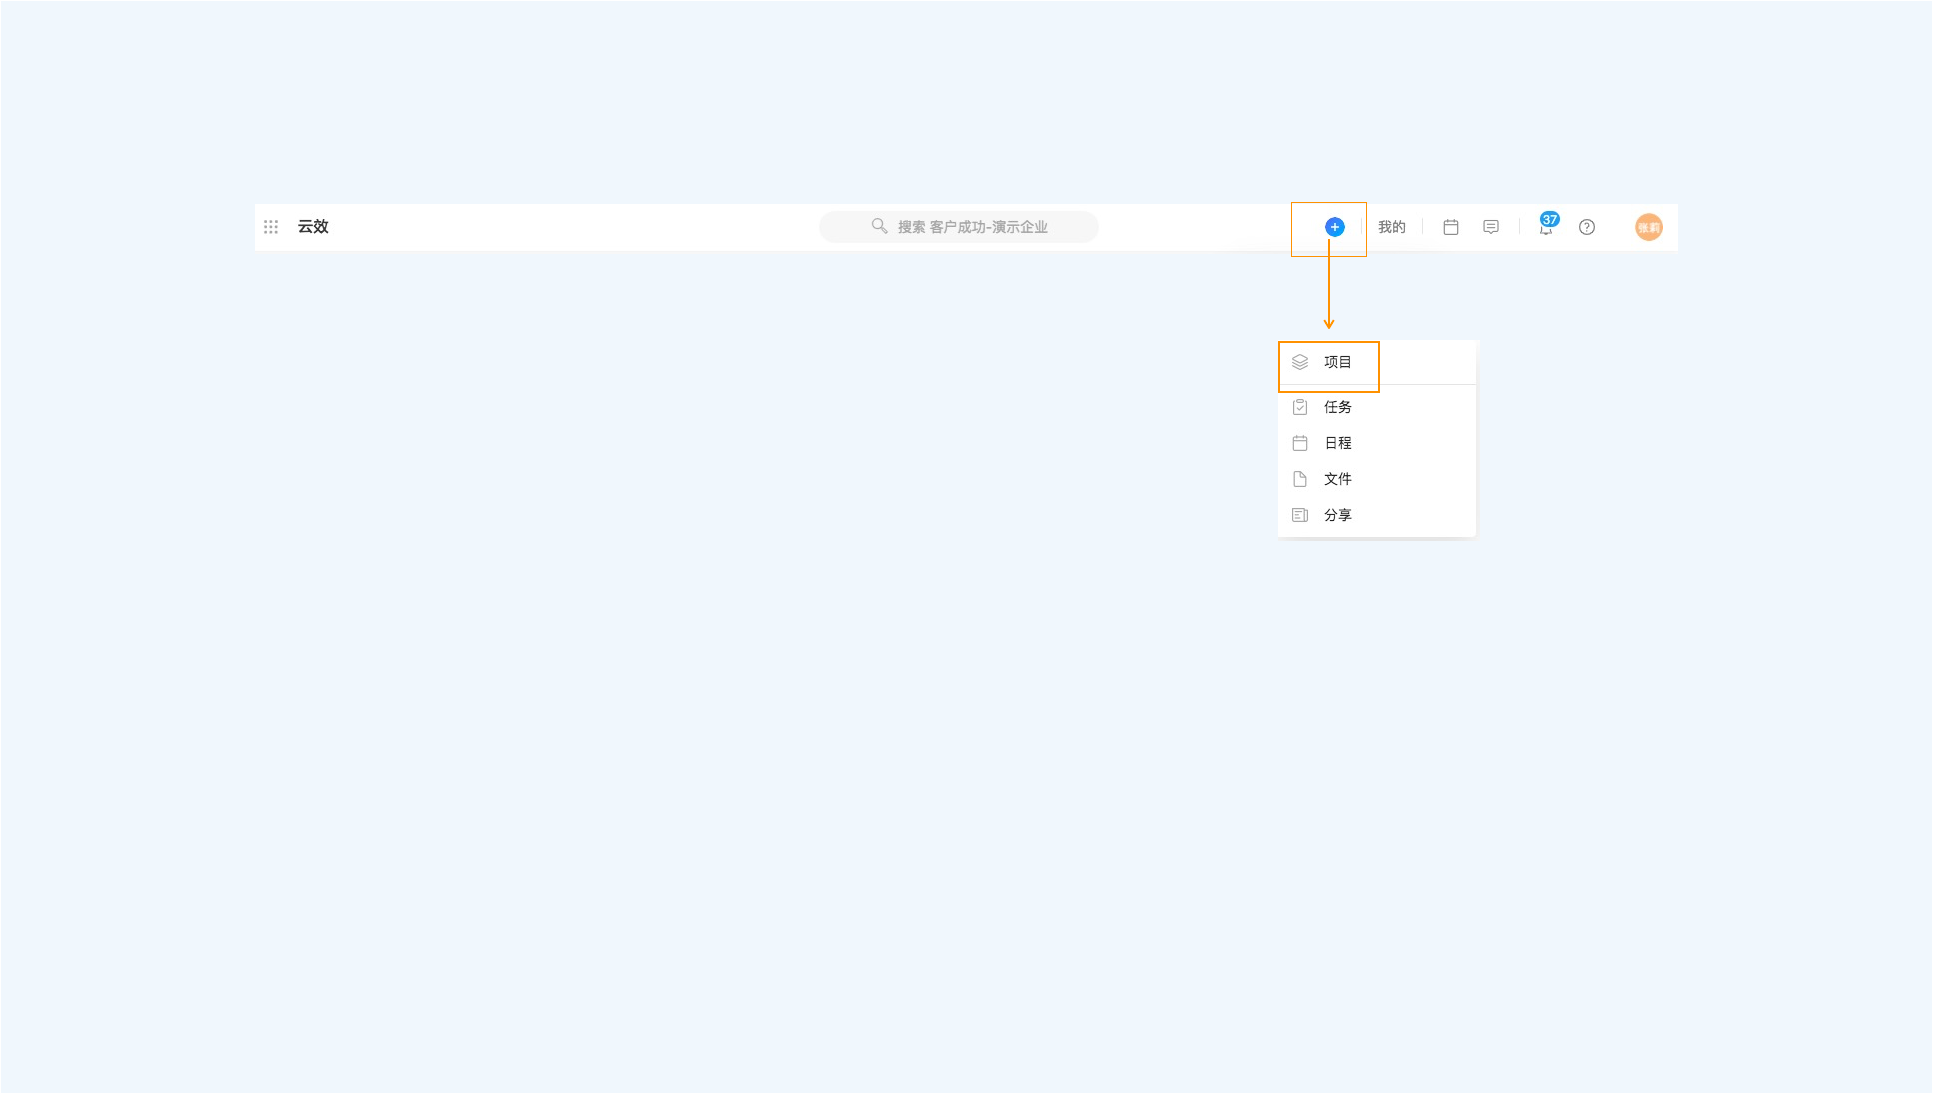
Task: Focus the 搜索 客户成功-演示企业 search box
Action: point(958,227)
